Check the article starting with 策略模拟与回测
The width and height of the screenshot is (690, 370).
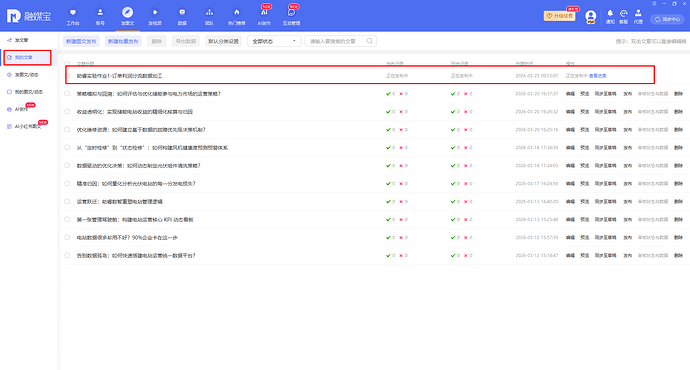click(x=67, y=94)
